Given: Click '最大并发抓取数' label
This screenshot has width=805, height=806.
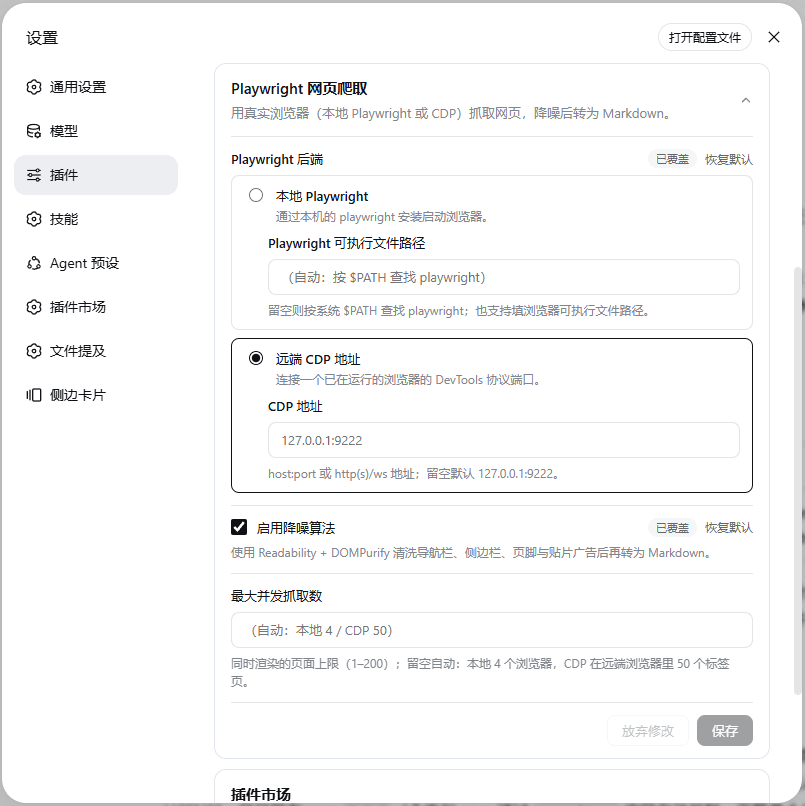Looking at the screenshot, I should click(x=277, y=596).
